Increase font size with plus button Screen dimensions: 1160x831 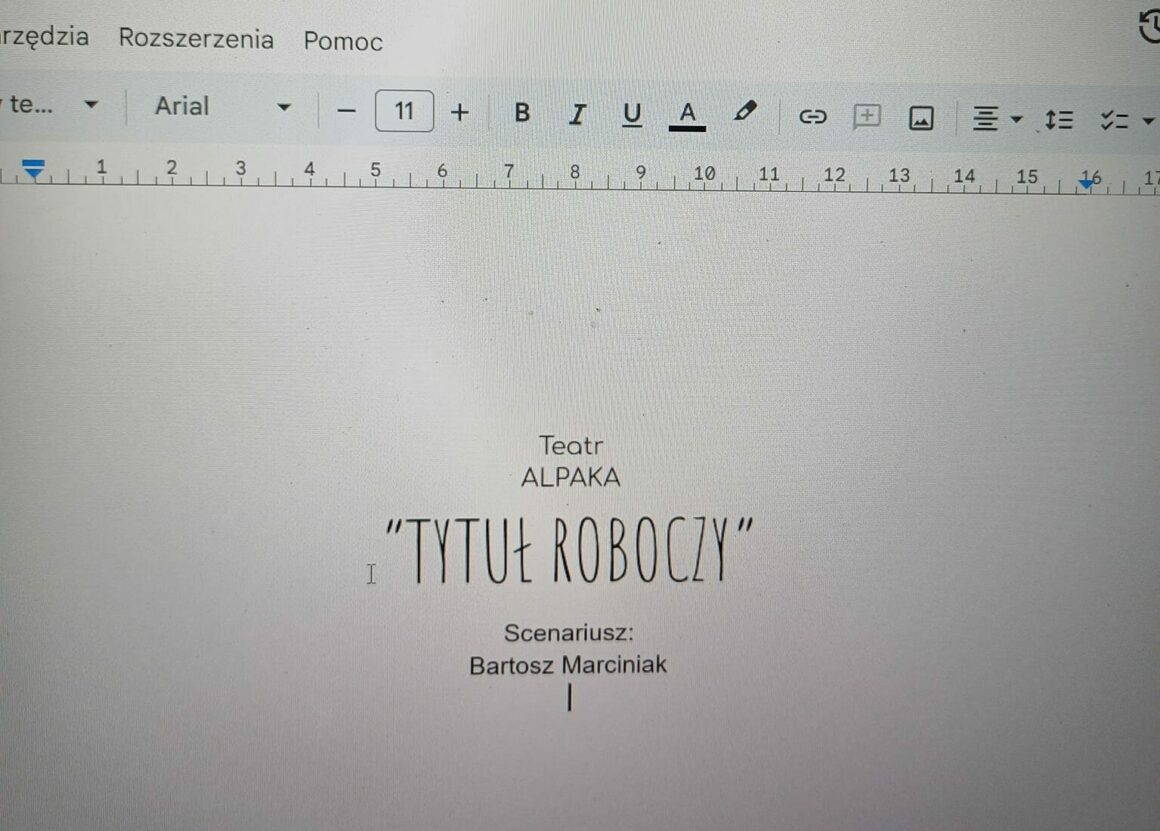pyautogui.click(x=459, y=111)
